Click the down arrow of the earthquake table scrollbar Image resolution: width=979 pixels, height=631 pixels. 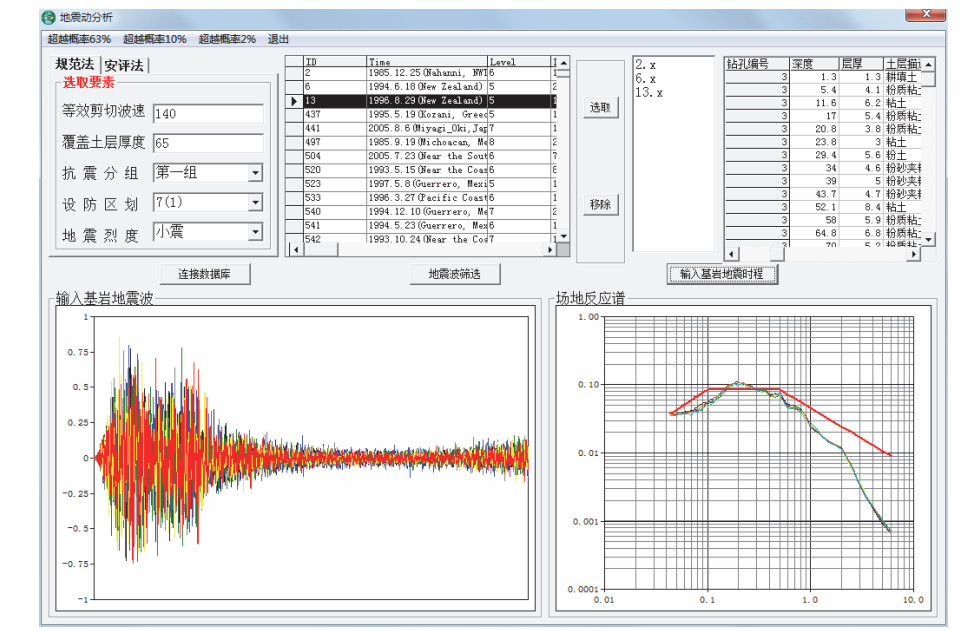point(563,237)
